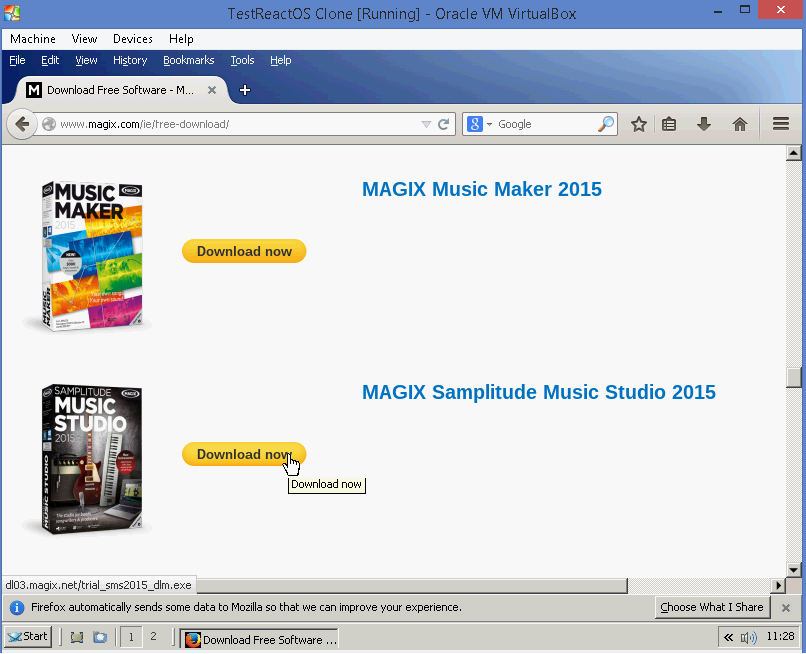Bookmark this page with the star icon
The height and width of the screenshot is (654, 806).
tap(639, 124)
